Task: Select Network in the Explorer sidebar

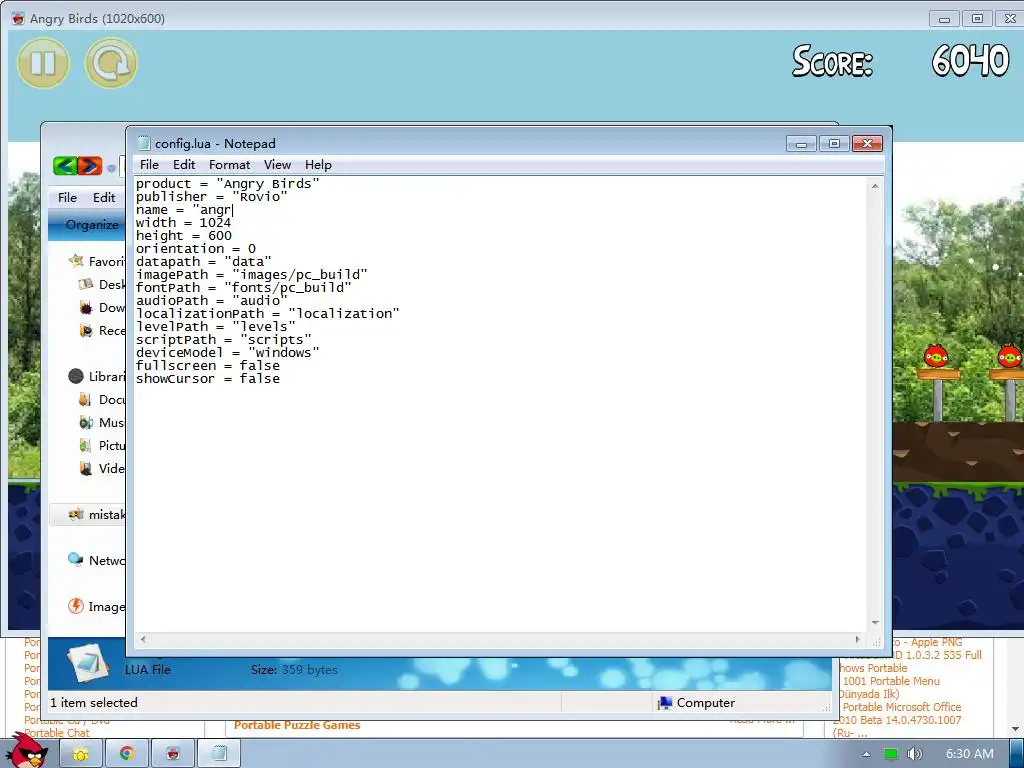Action: pyautogui.click(x=97, y=560)
